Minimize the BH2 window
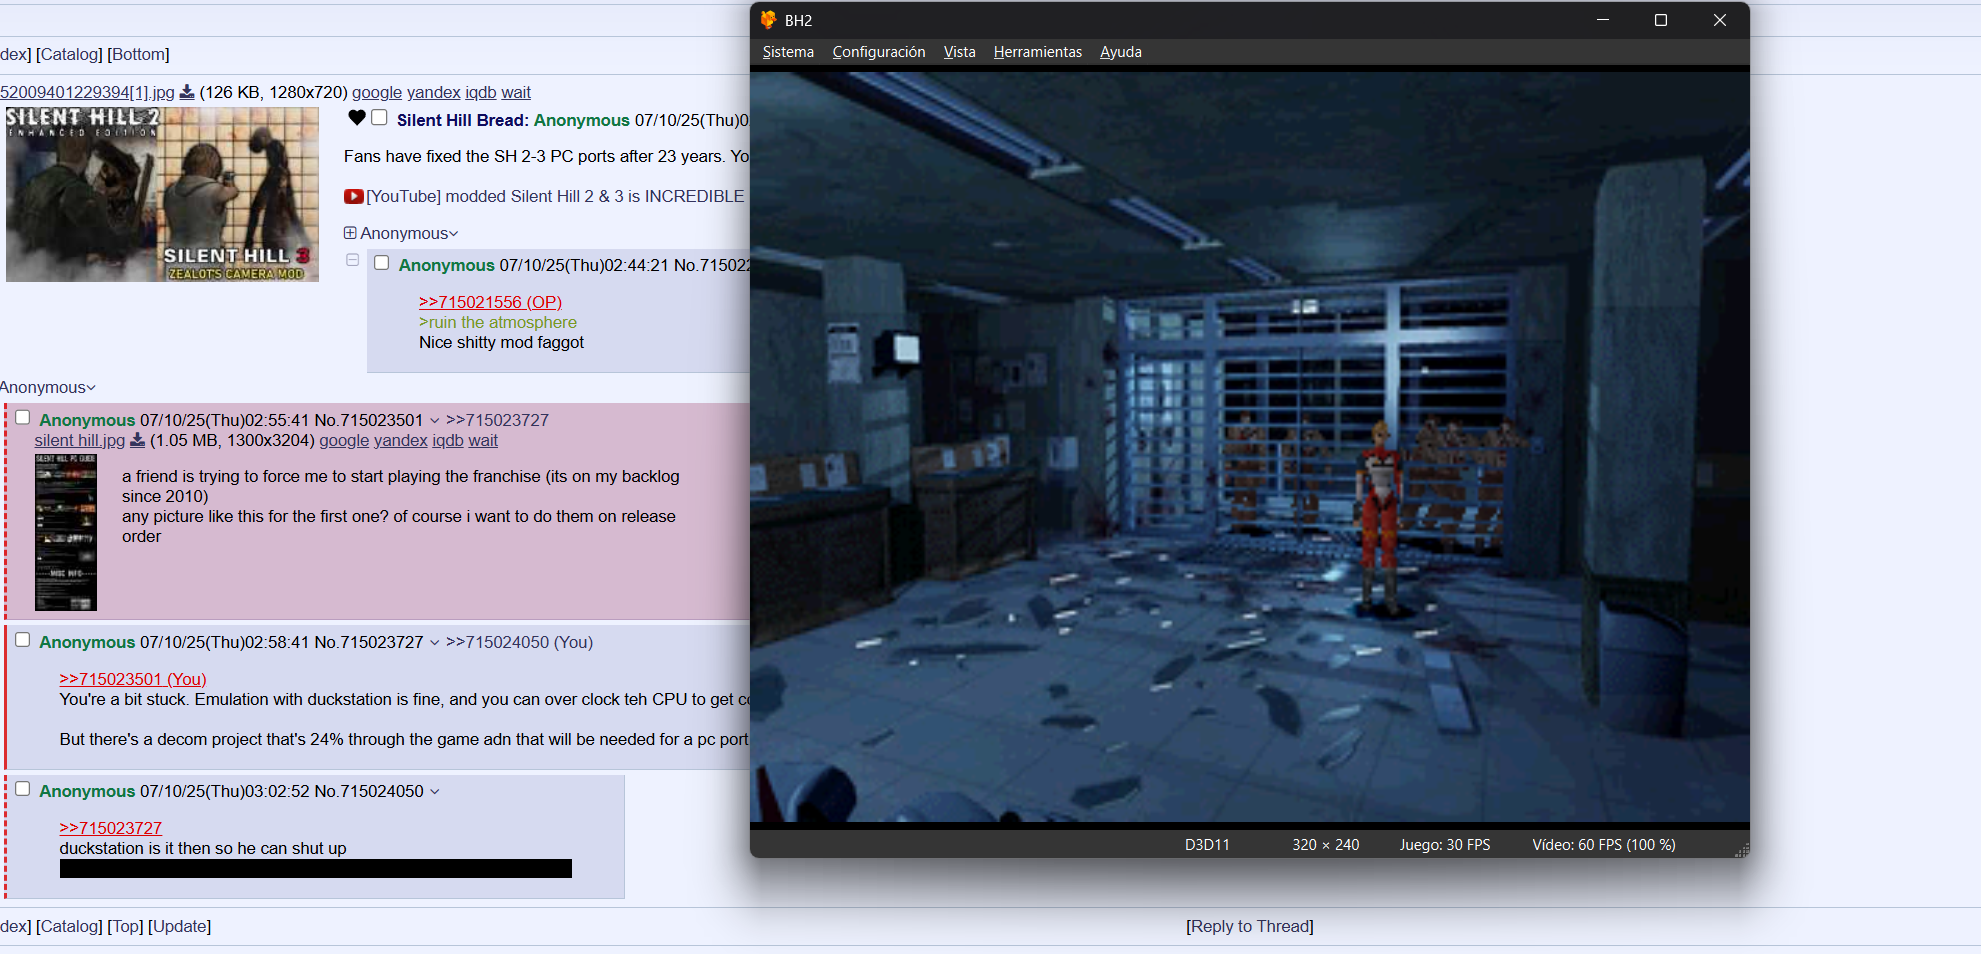The height and width of the screenshot is (954, 1981). tap(1603, 20)
